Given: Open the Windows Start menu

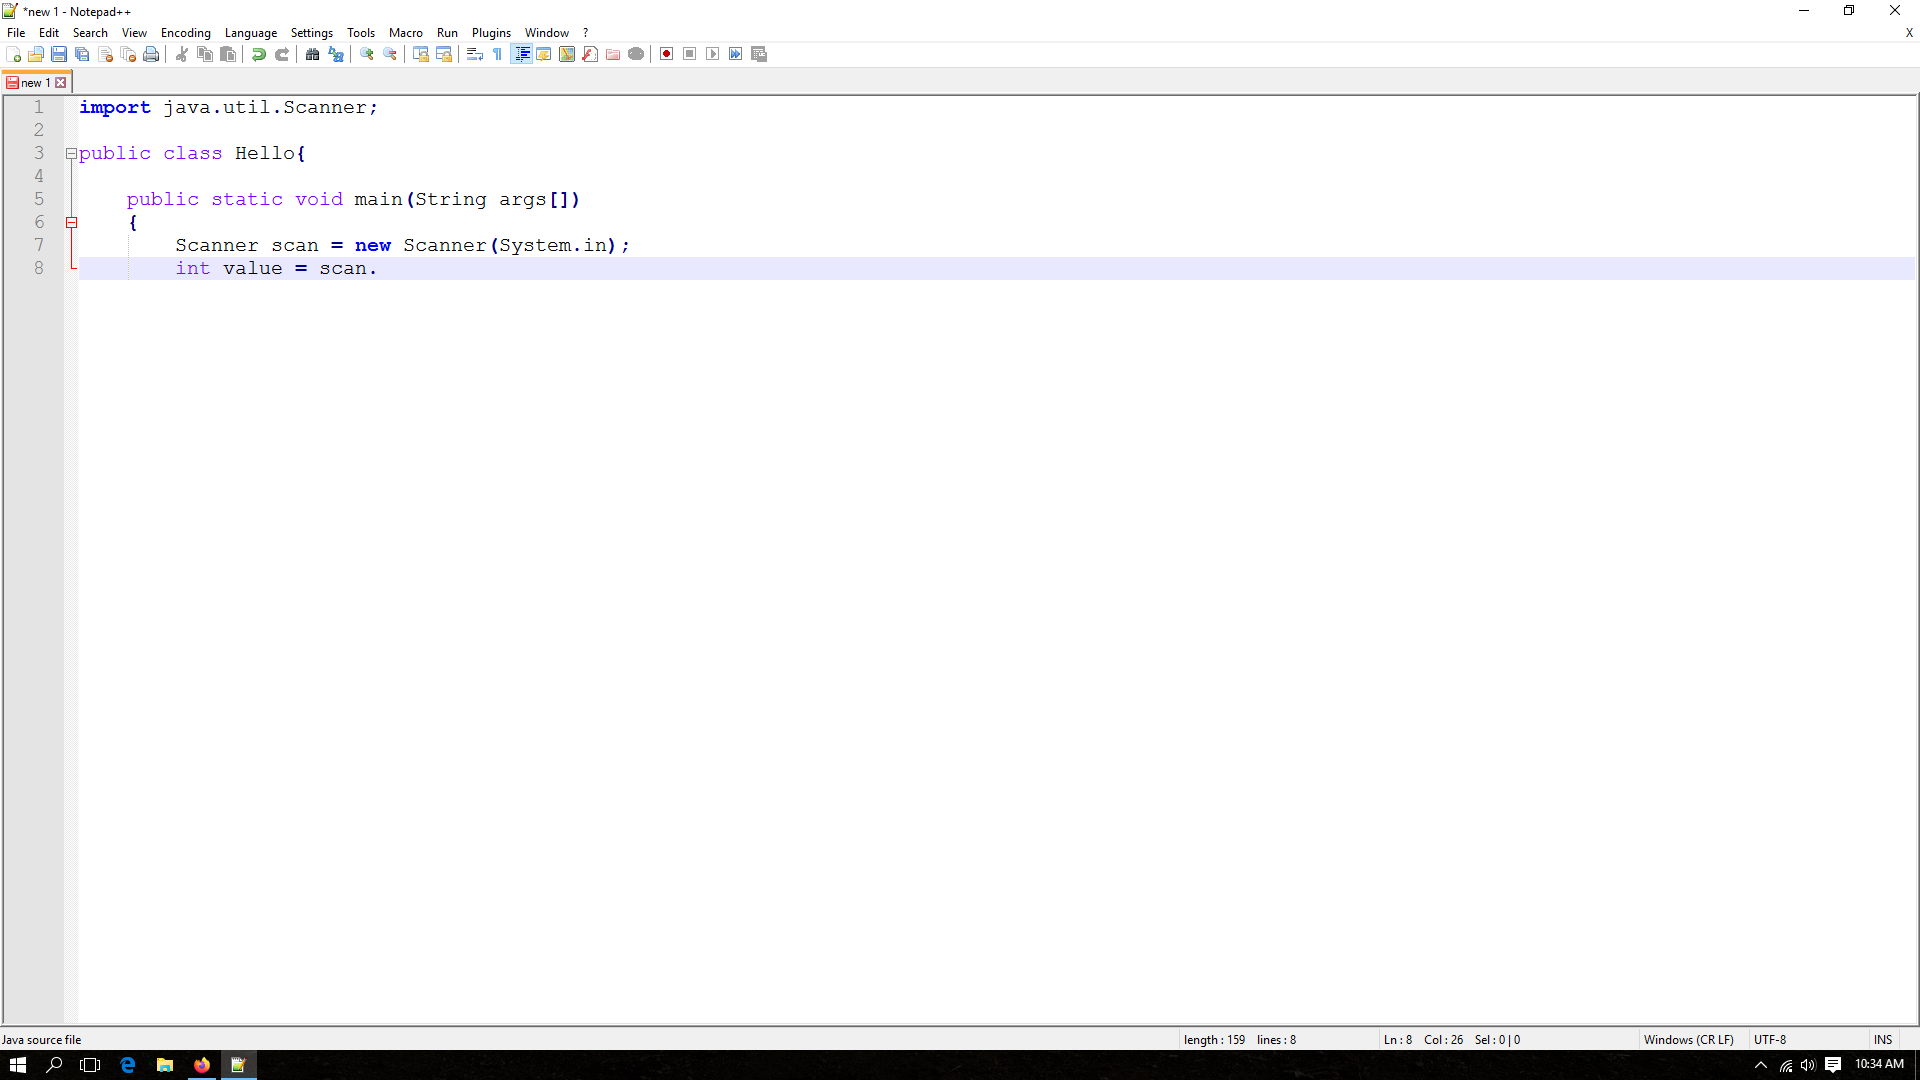Looking at the screenshot, I should click(x=18, y=1065).
